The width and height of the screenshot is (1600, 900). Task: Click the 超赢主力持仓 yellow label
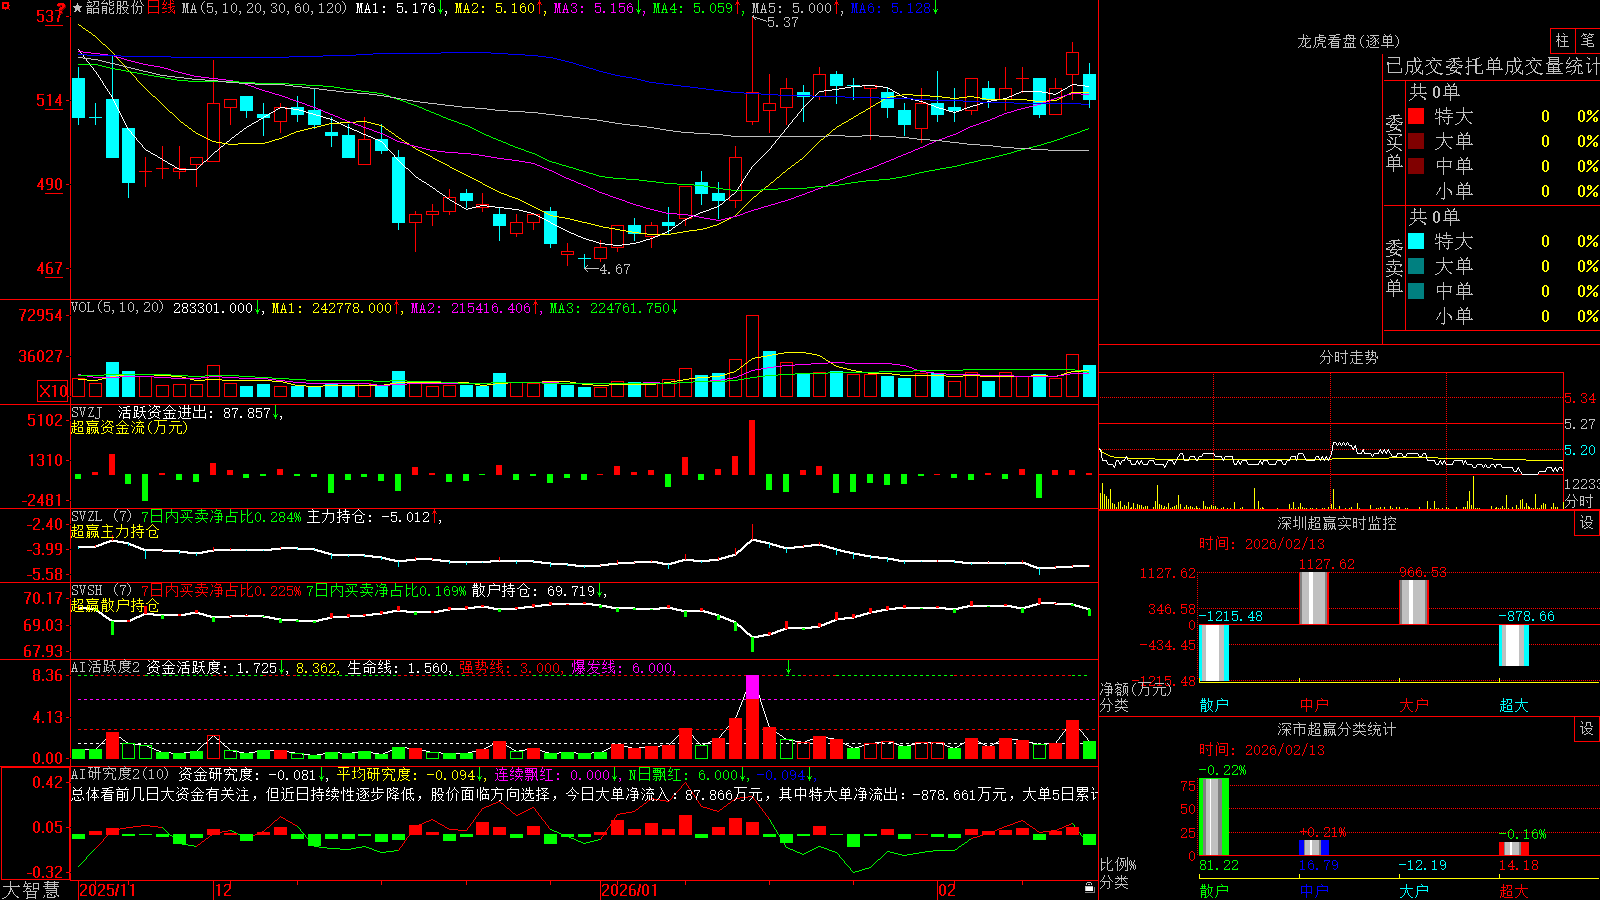[115, 531]
